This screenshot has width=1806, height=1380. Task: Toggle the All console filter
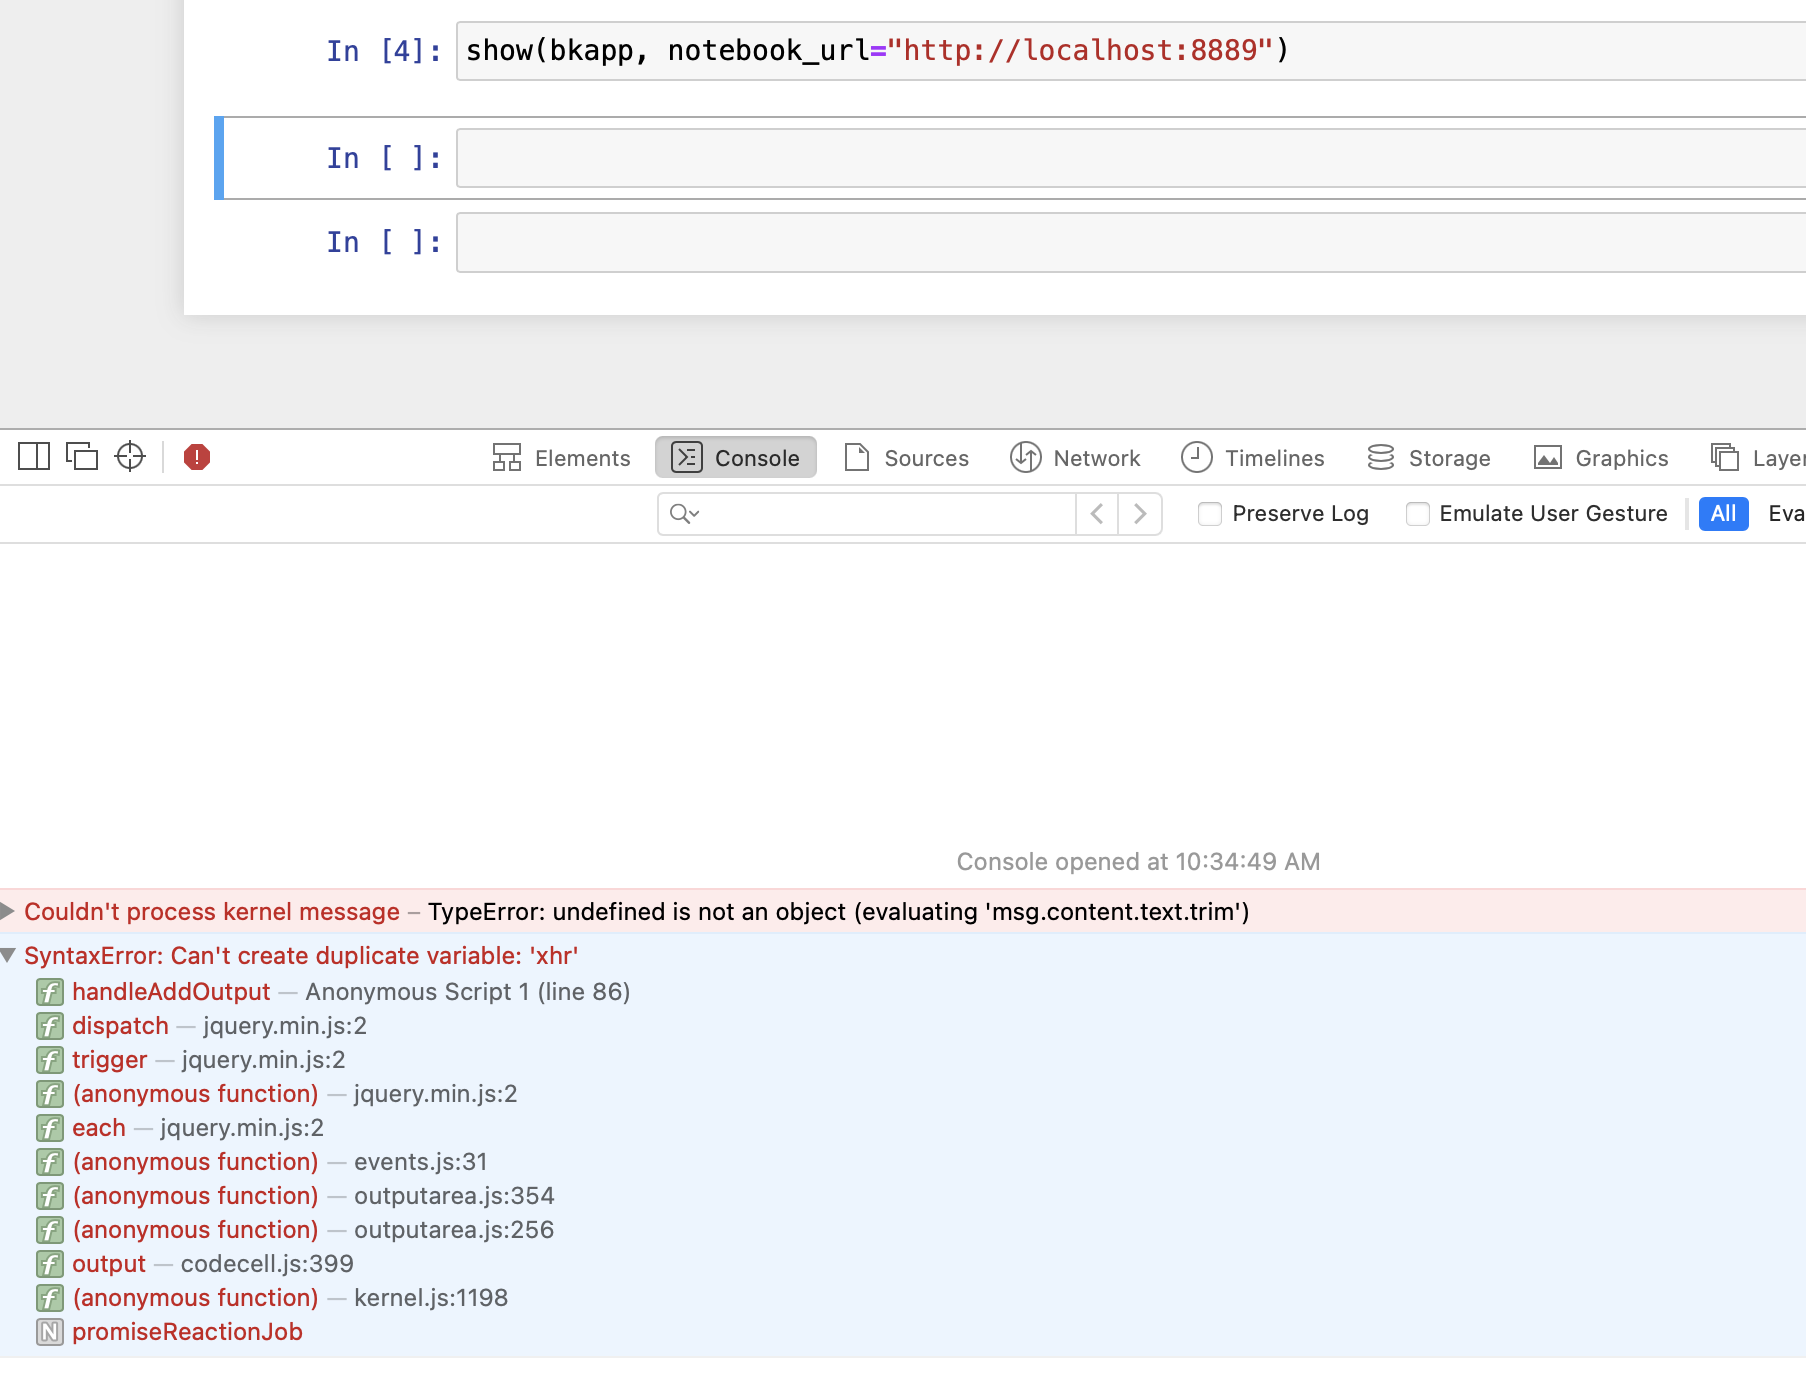pyautogui.click(x=1722, y=513)
